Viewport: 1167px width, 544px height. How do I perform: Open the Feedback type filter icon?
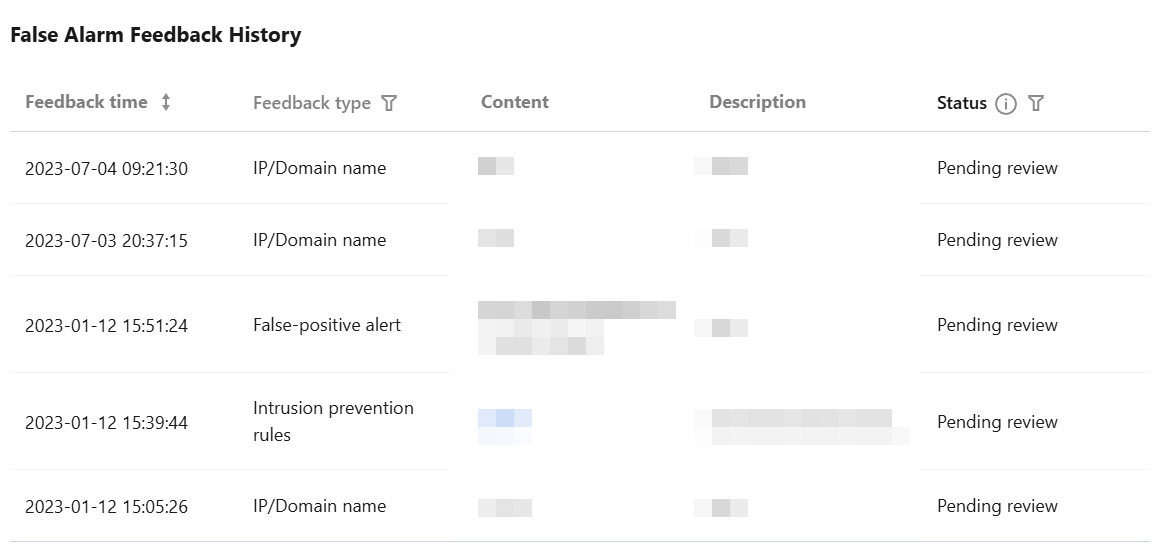tap(390, 103)
